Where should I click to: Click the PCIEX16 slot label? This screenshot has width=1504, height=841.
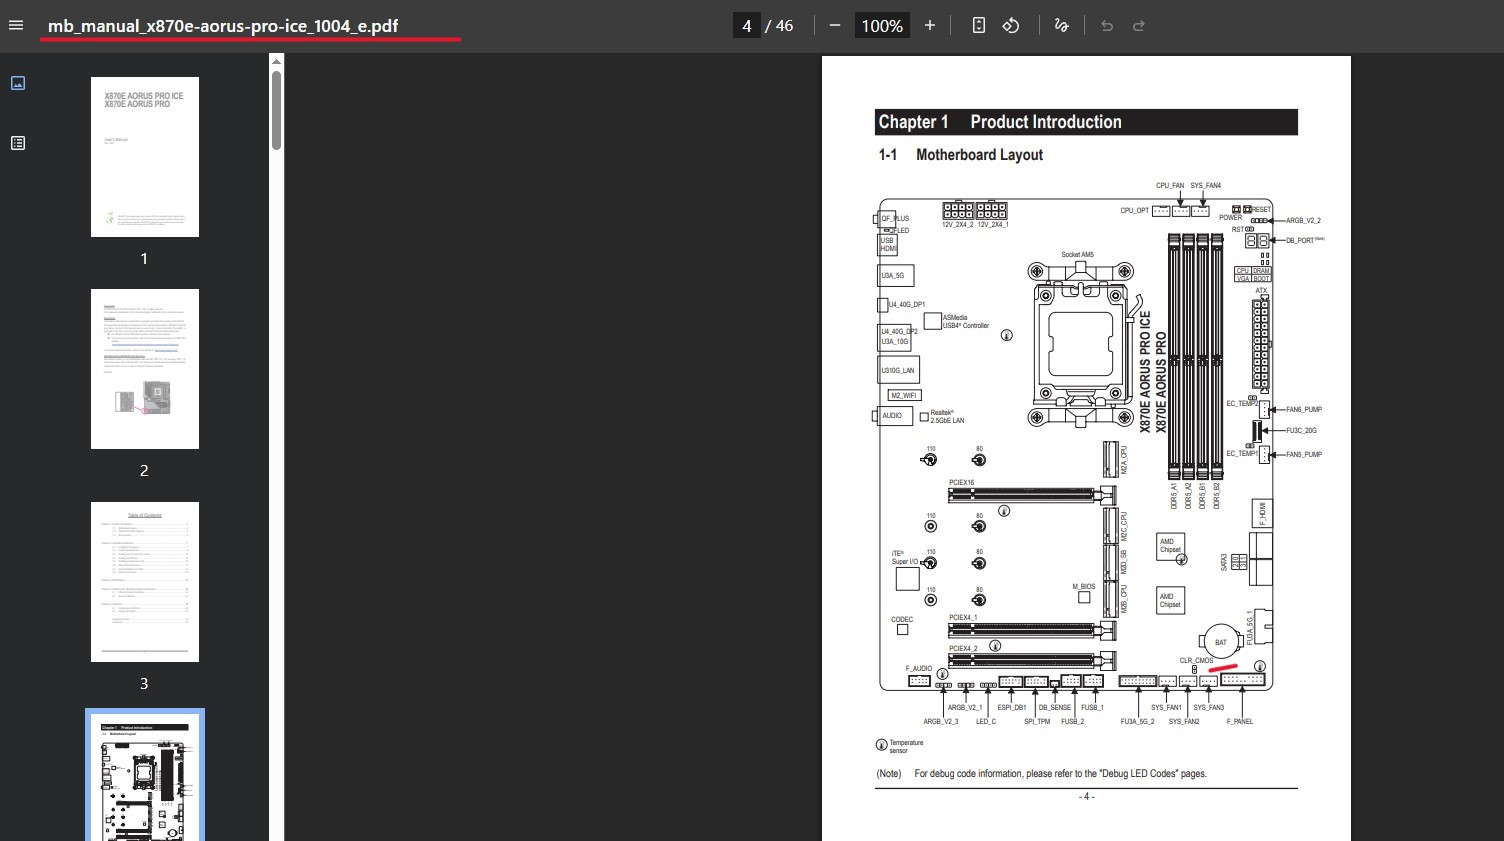click(962, 483)
